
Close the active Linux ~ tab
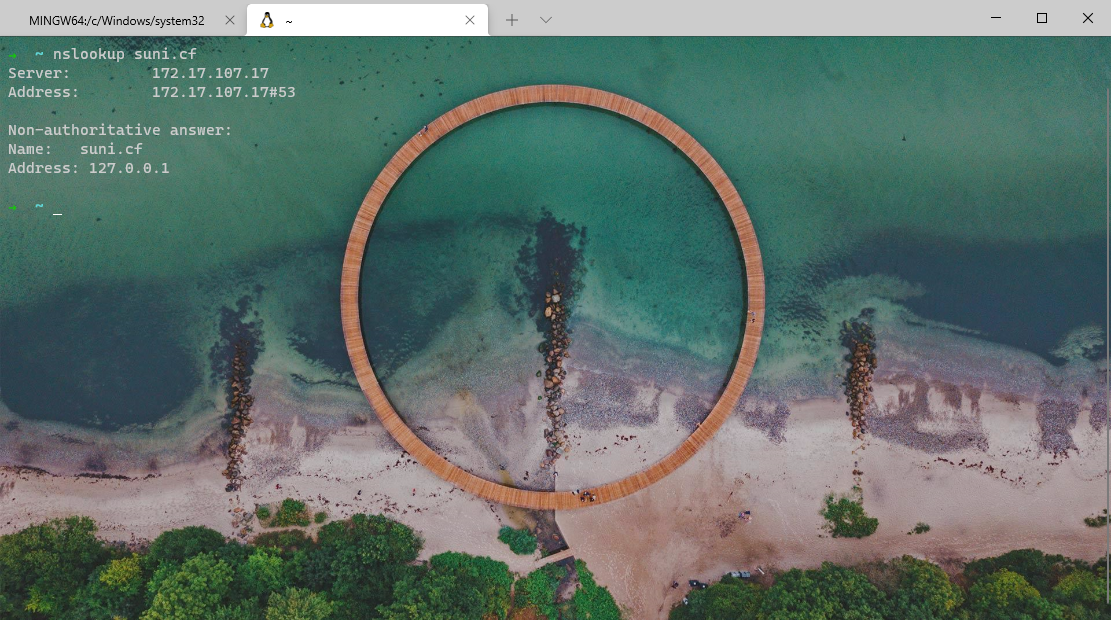click(x=470, y=21)
